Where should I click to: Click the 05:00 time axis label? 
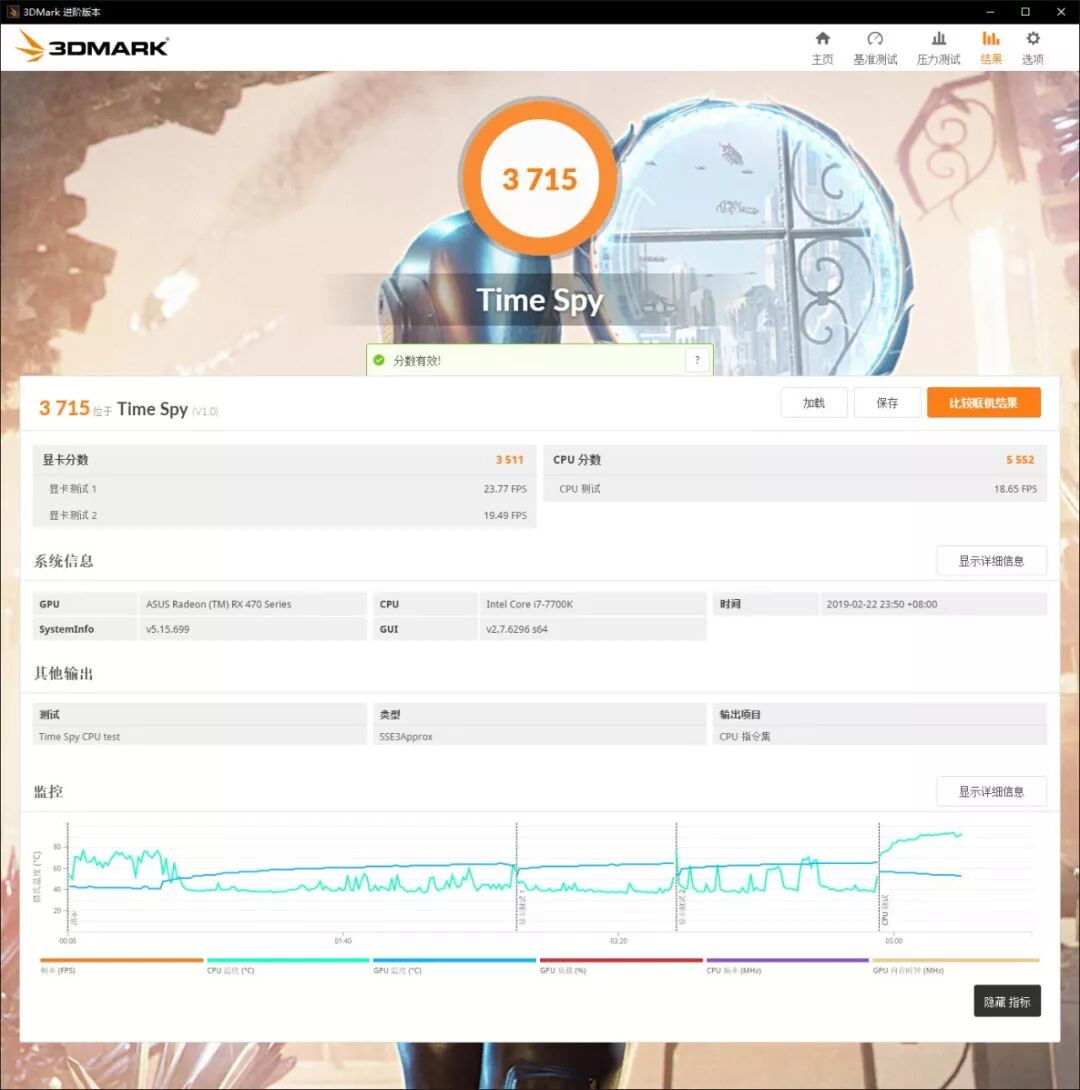coord(894,941)
